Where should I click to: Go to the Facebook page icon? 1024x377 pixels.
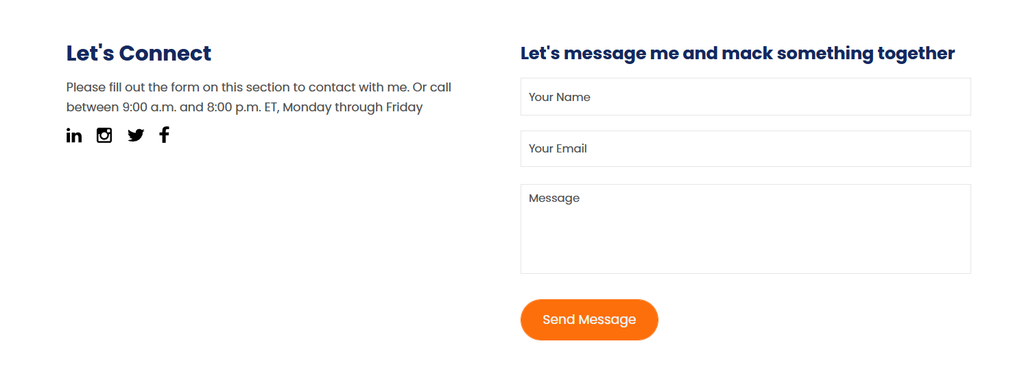click(x=164, y=135)
